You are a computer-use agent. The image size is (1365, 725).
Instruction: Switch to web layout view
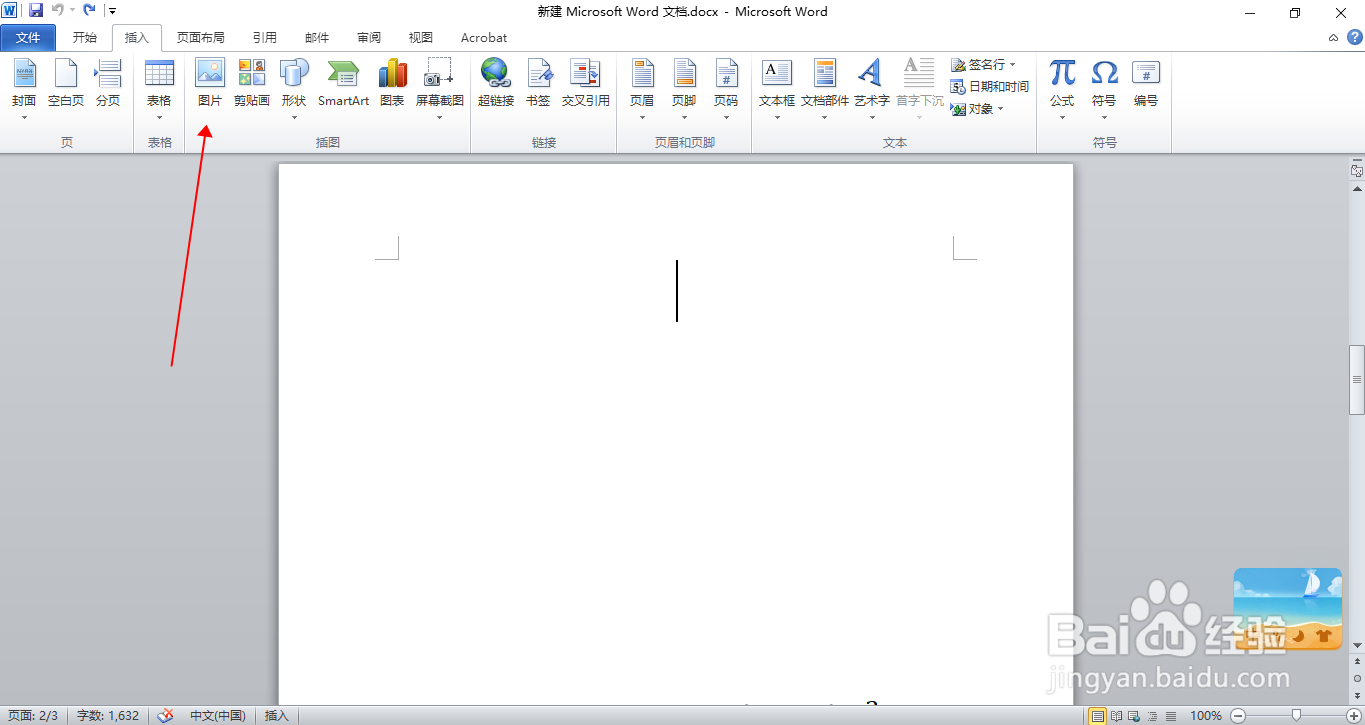pyautogui.click(x=1134, y=716)
